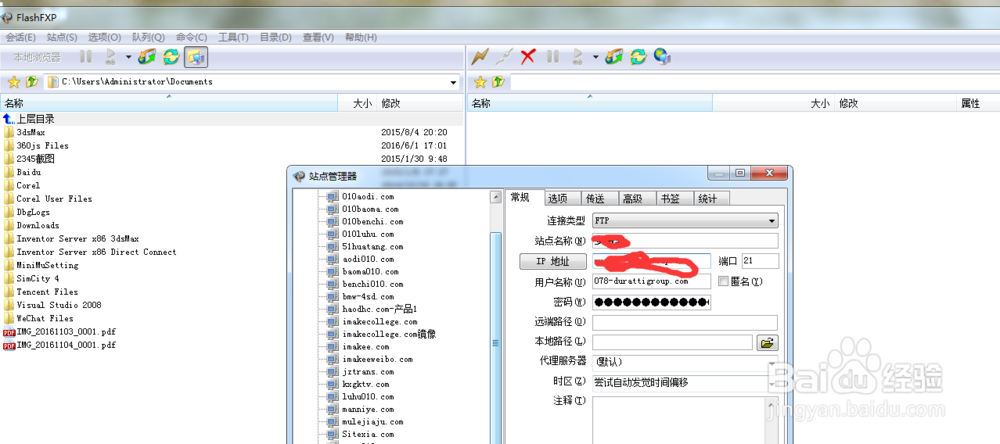The height and width of the screenshot is (444, 1000).
Task: Click the remote pane up-folder icon
Action: click(499, 82)
